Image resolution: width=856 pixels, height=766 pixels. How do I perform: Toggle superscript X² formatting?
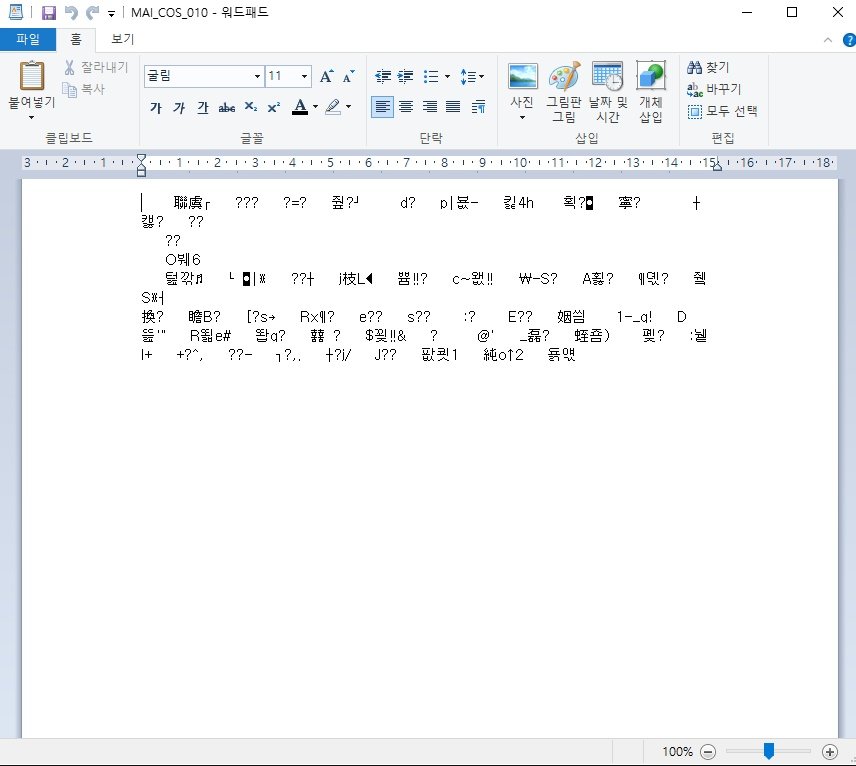[x=274, y=108]
